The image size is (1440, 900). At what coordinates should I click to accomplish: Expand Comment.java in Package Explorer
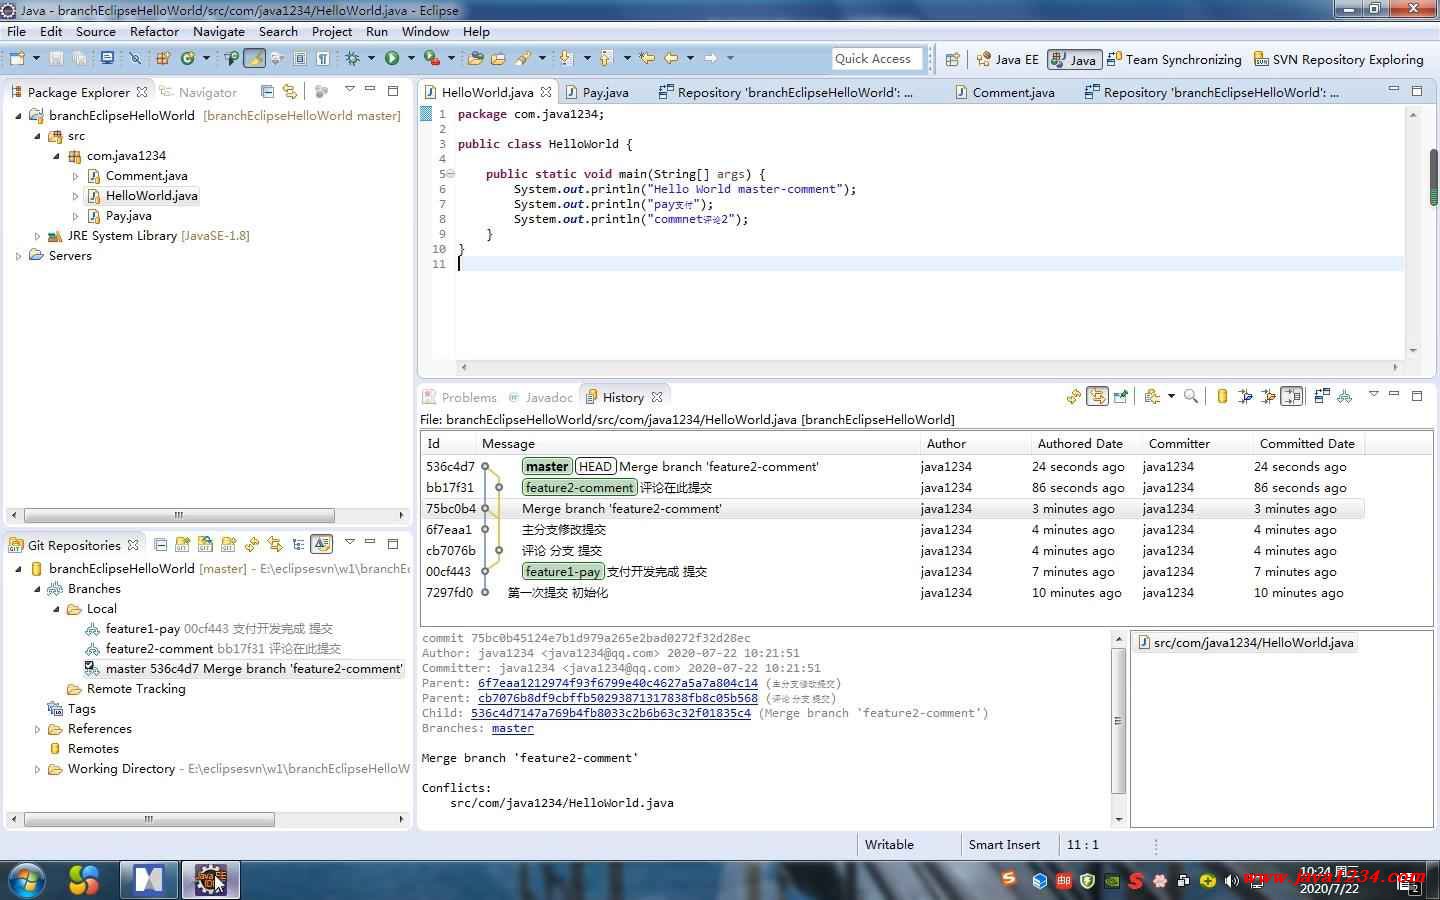(x=75, y=176)
